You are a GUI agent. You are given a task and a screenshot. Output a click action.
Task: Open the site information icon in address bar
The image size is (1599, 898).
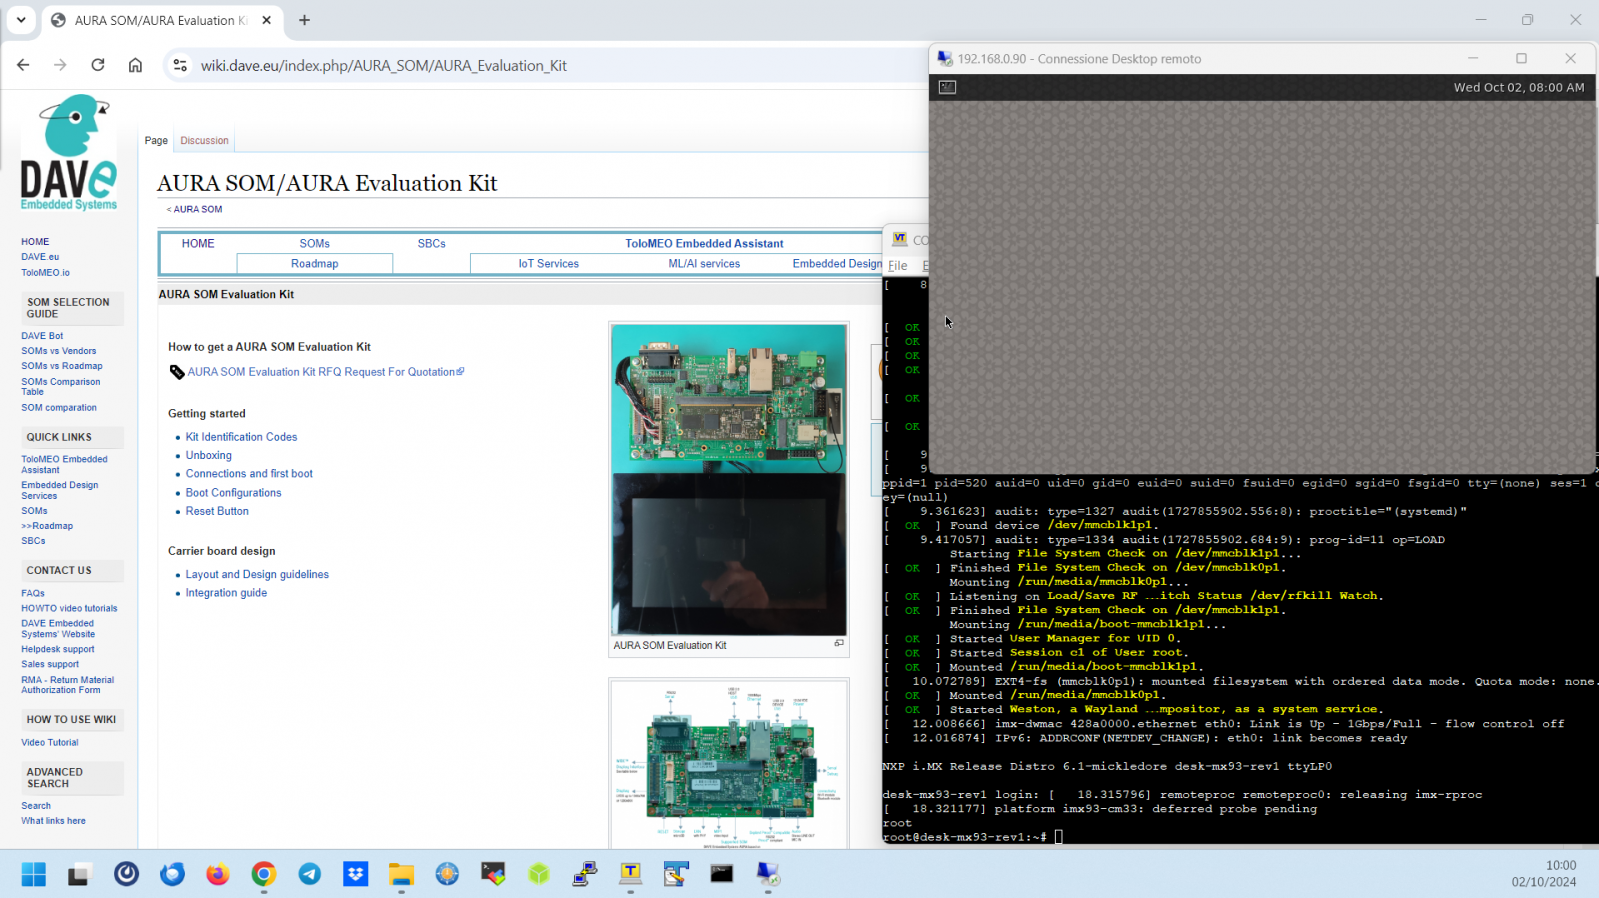(x=180, y=65)
